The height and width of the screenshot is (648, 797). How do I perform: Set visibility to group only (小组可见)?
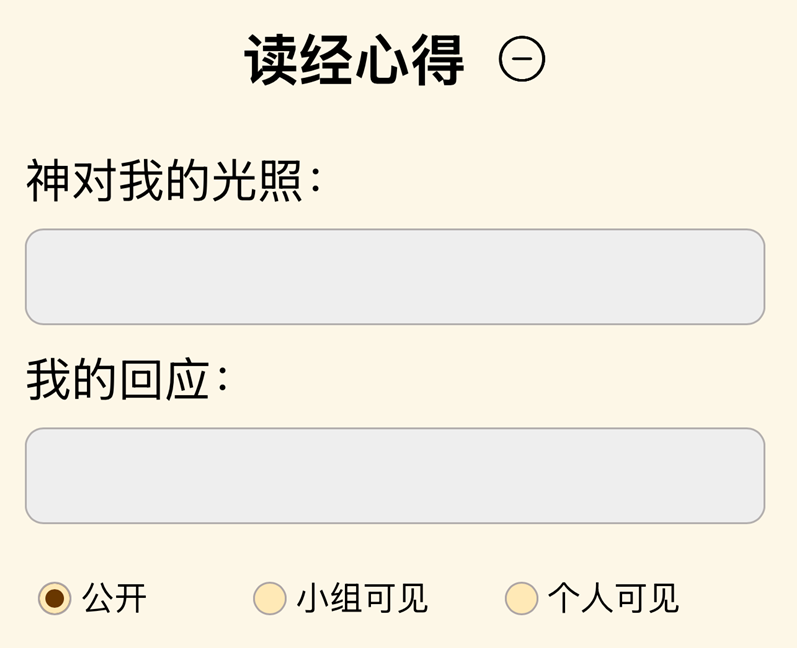[x=270, y=598]
